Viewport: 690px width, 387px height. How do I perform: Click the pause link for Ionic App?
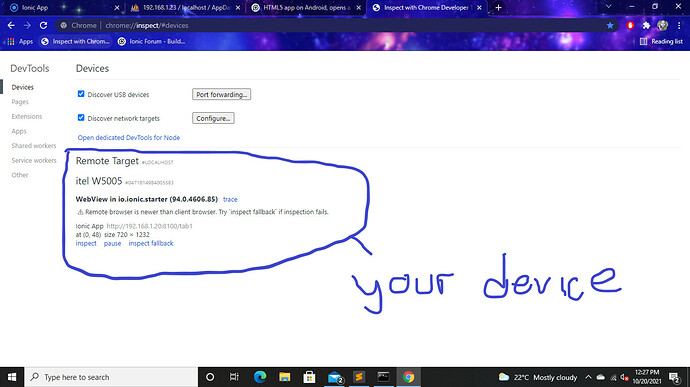coord(112,243)
